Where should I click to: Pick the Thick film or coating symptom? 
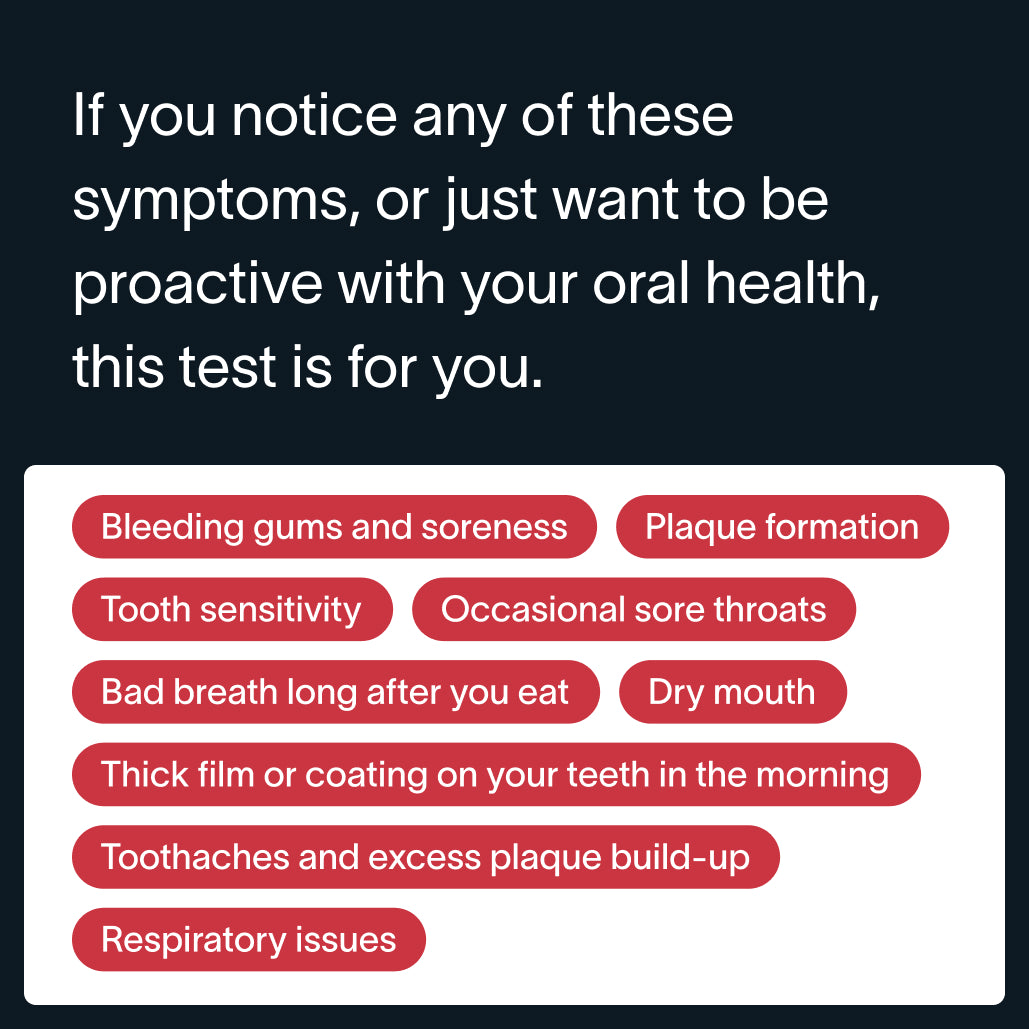point(495,774)
